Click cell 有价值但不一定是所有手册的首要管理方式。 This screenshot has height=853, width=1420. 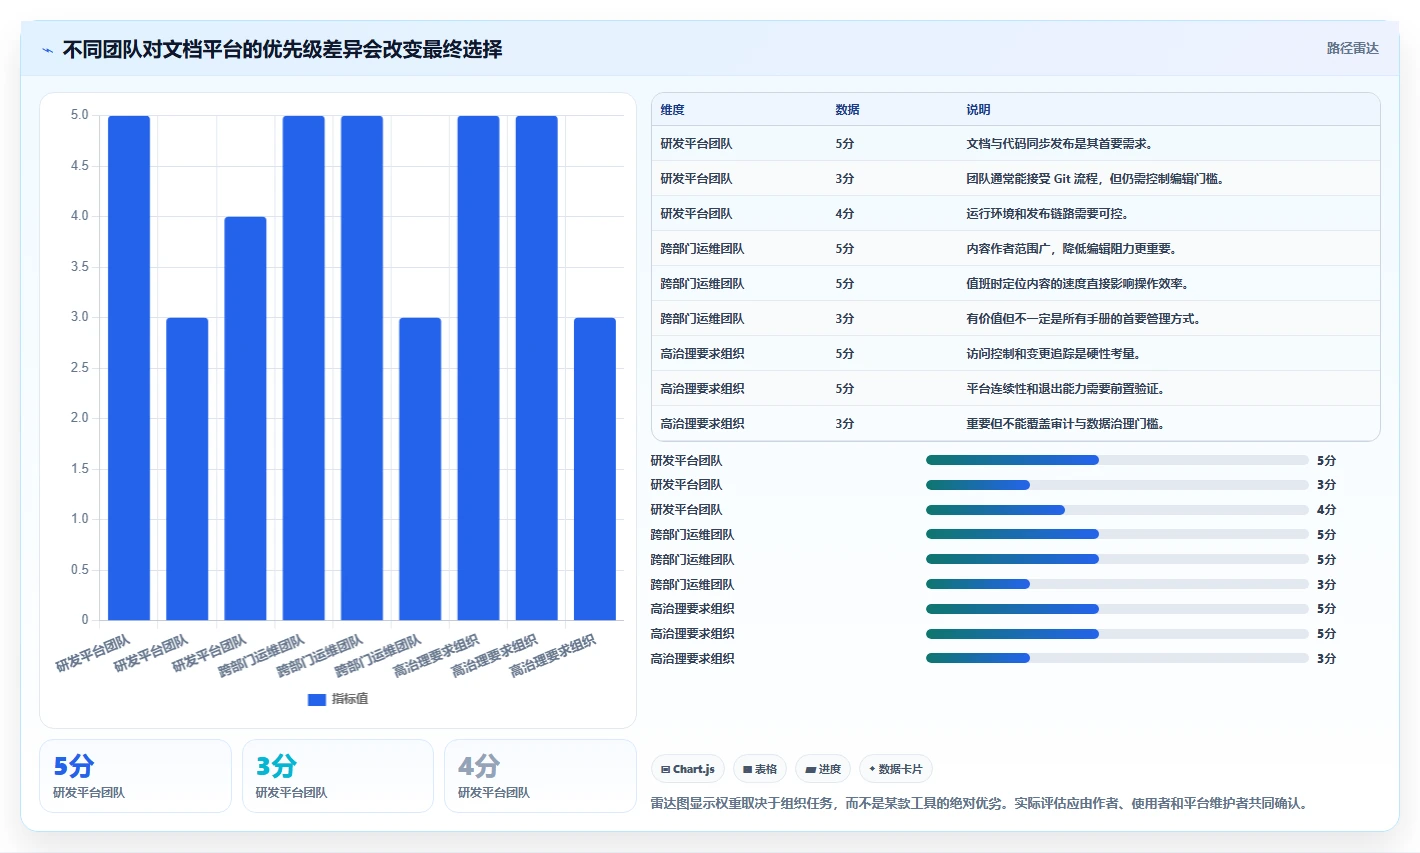tap(1083, 319)
